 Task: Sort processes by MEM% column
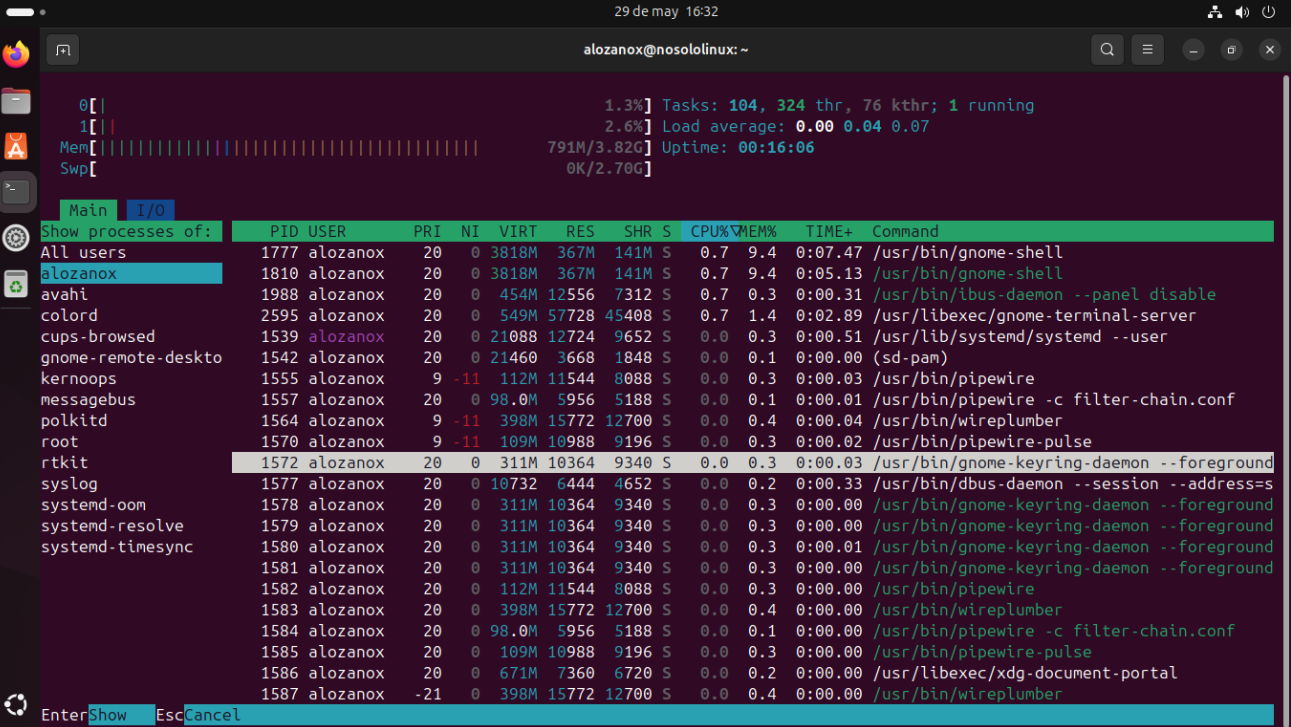[x=758, y=232]
